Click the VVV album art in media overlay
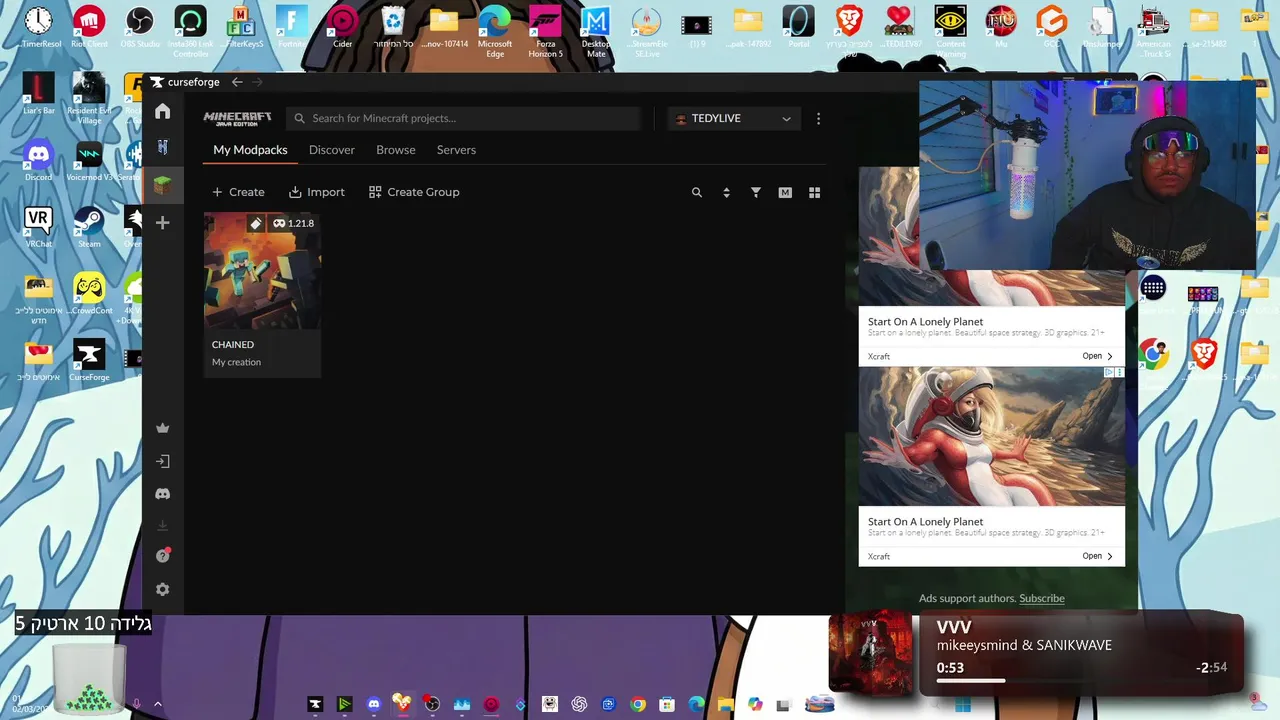This screenshot has height=720, width=1280. (871, 654)
